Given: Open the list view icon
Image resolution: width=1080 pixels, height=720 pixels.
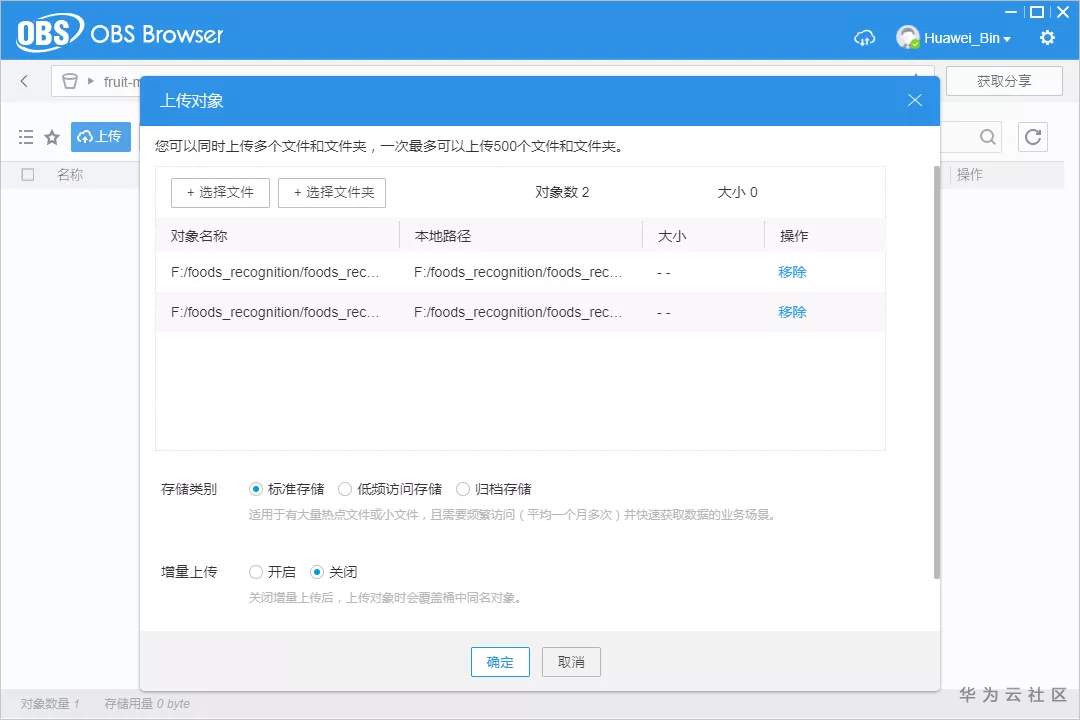Looking at the screenshot, I should pos(26,136).
